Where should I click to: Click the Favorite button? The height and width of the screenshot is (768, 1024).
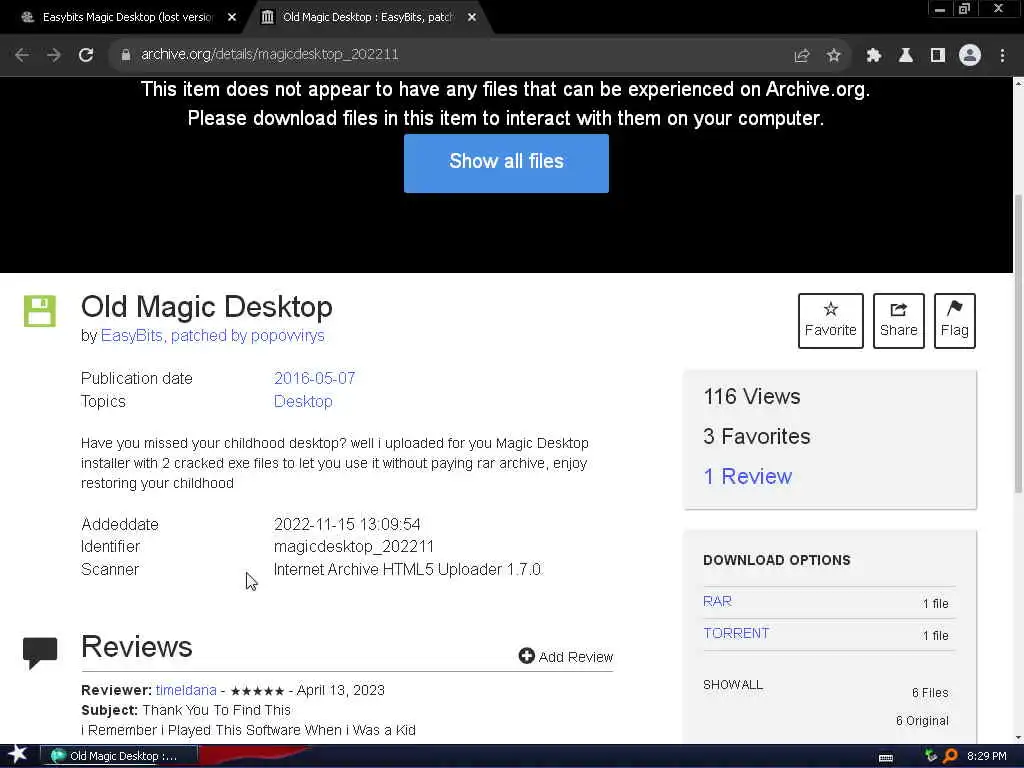tap(831, 321)
